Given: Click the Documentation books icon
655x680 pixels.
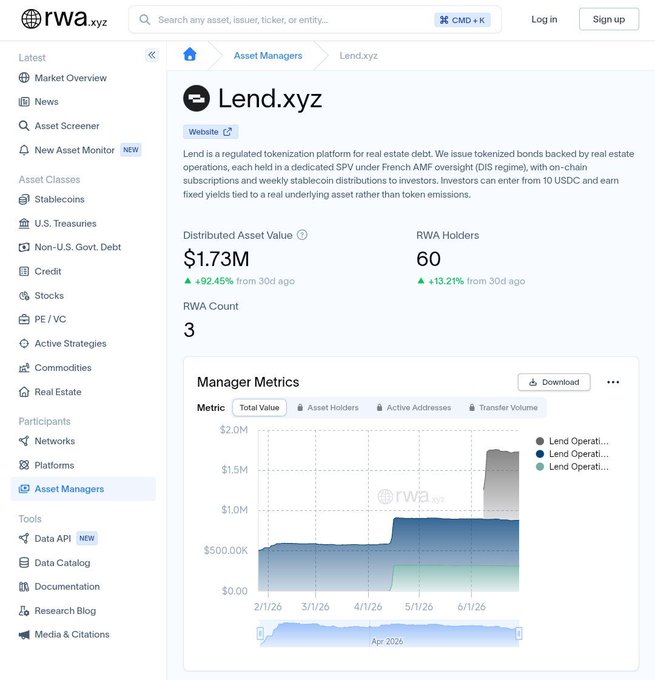Looking at the screenshot, I should click(x=24, y=587).
